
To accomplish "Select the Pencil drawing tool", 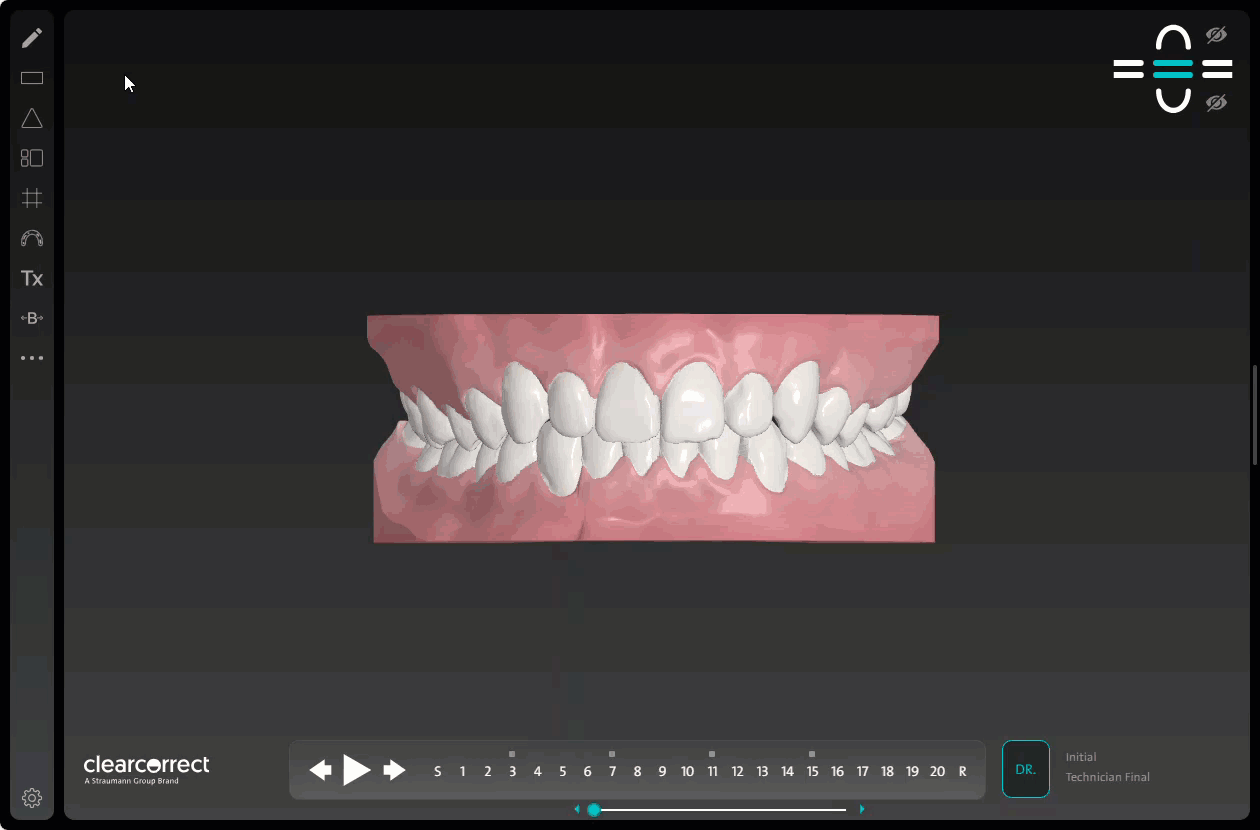I will (31, 36).
